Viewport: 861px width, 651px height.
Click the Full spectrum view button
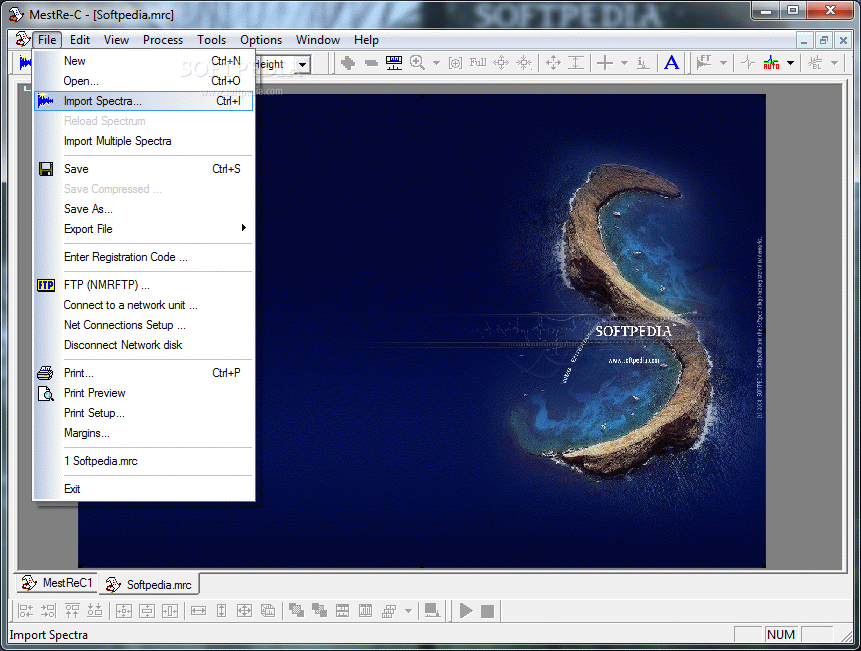pyautogui.click(x=478, y=63)
